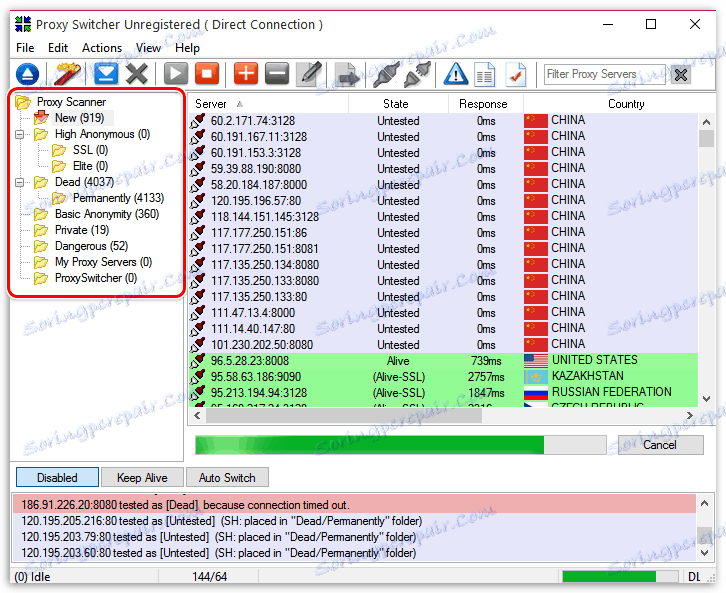The image size is (726, 593).
Task: Click the status bar green progress indicator
Action: click(x=620, y=576)
